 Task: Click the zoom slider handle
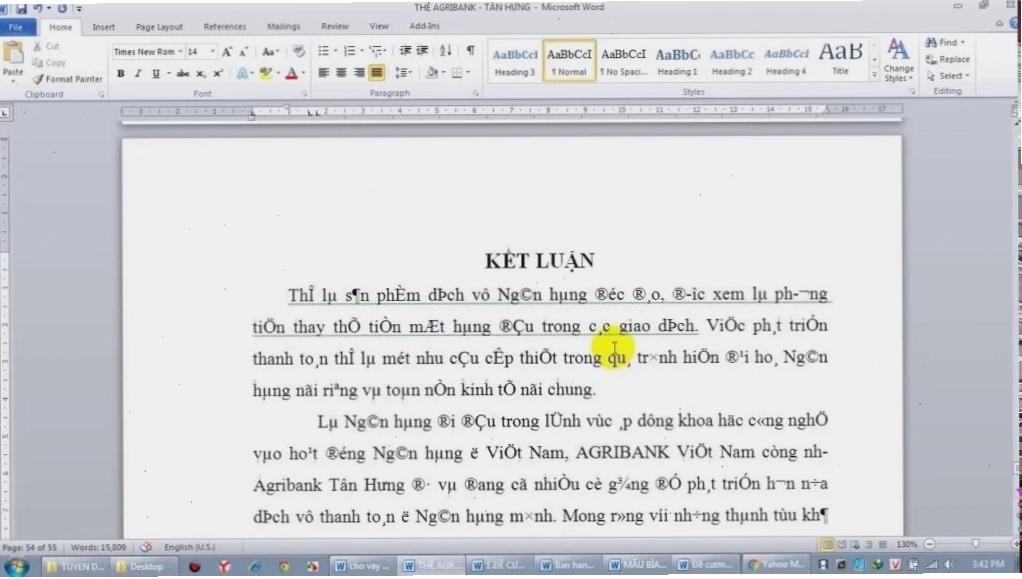coord(975,544)
